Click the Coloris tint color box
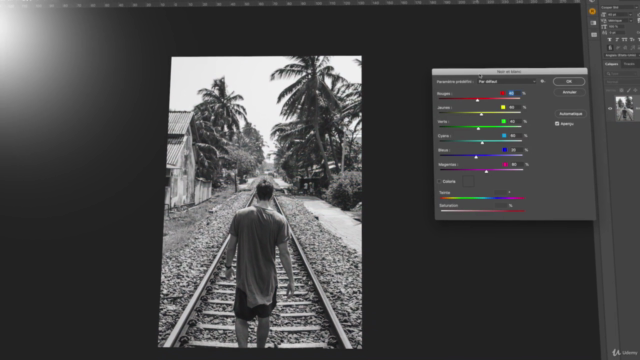 468,181
